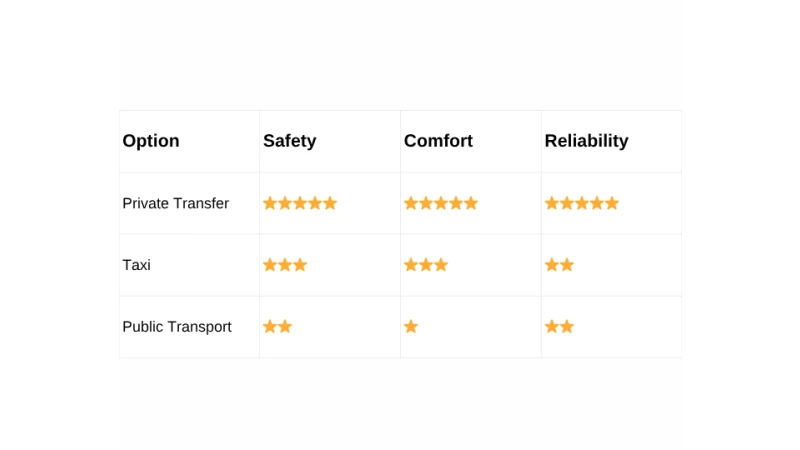The image size is (800, 450).
Task: Click the Public Transport row label
Action: click(x=177, y=327)
